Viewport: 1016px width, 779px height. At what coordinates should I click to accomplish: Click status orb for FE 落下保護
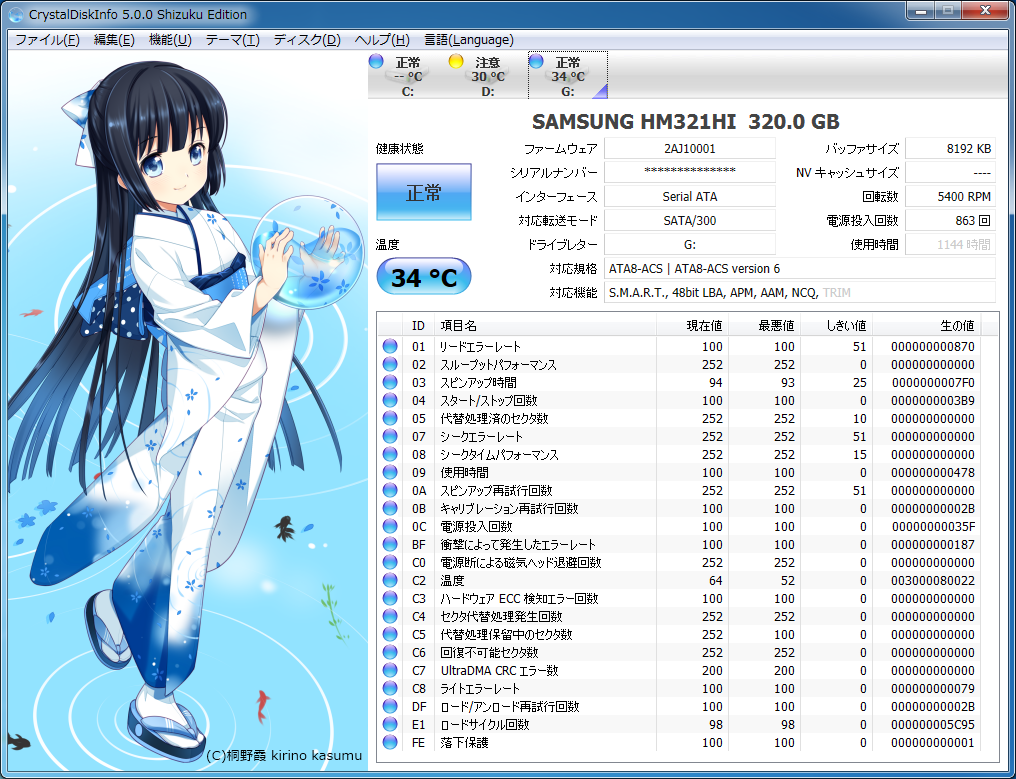click(390, 742)
